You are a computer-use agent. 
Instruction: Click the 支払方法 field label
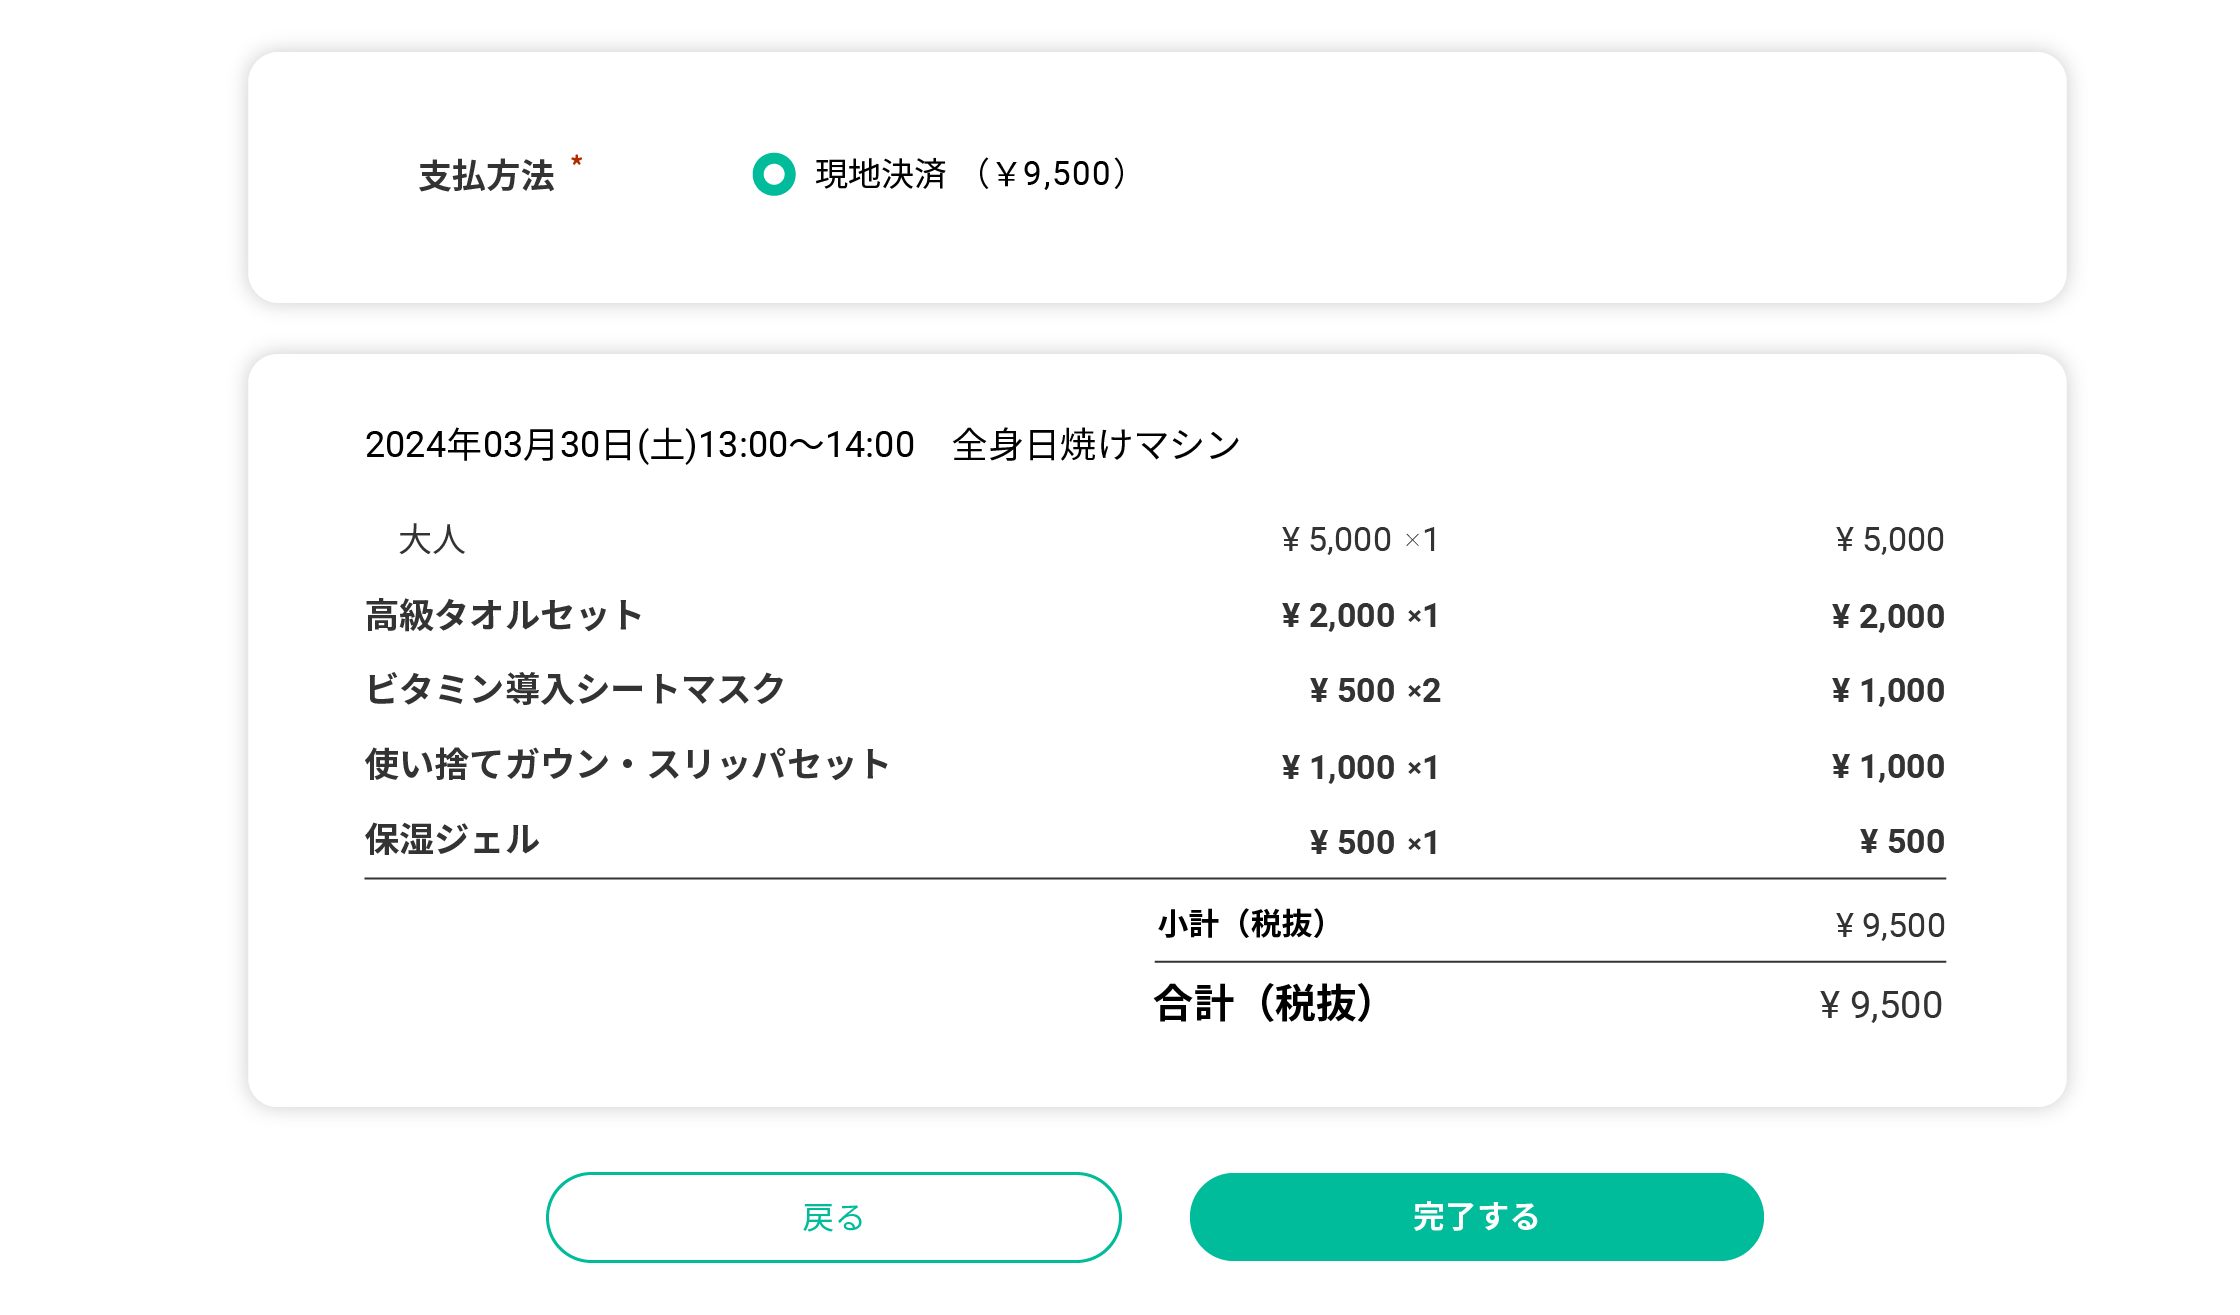486,176
